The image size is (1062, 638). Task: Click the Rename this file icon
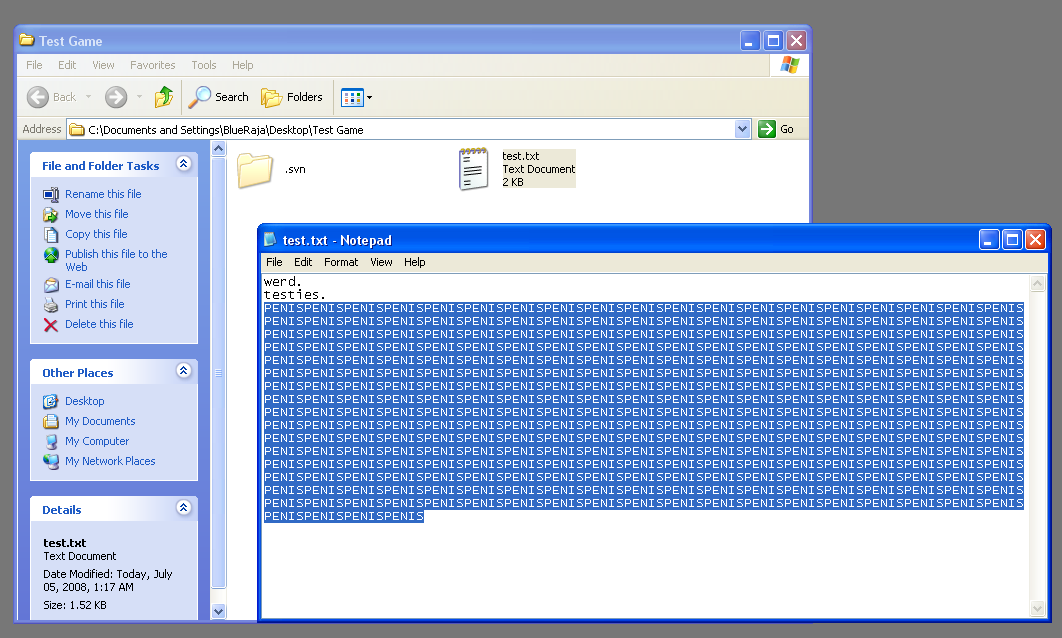point(51,194)
